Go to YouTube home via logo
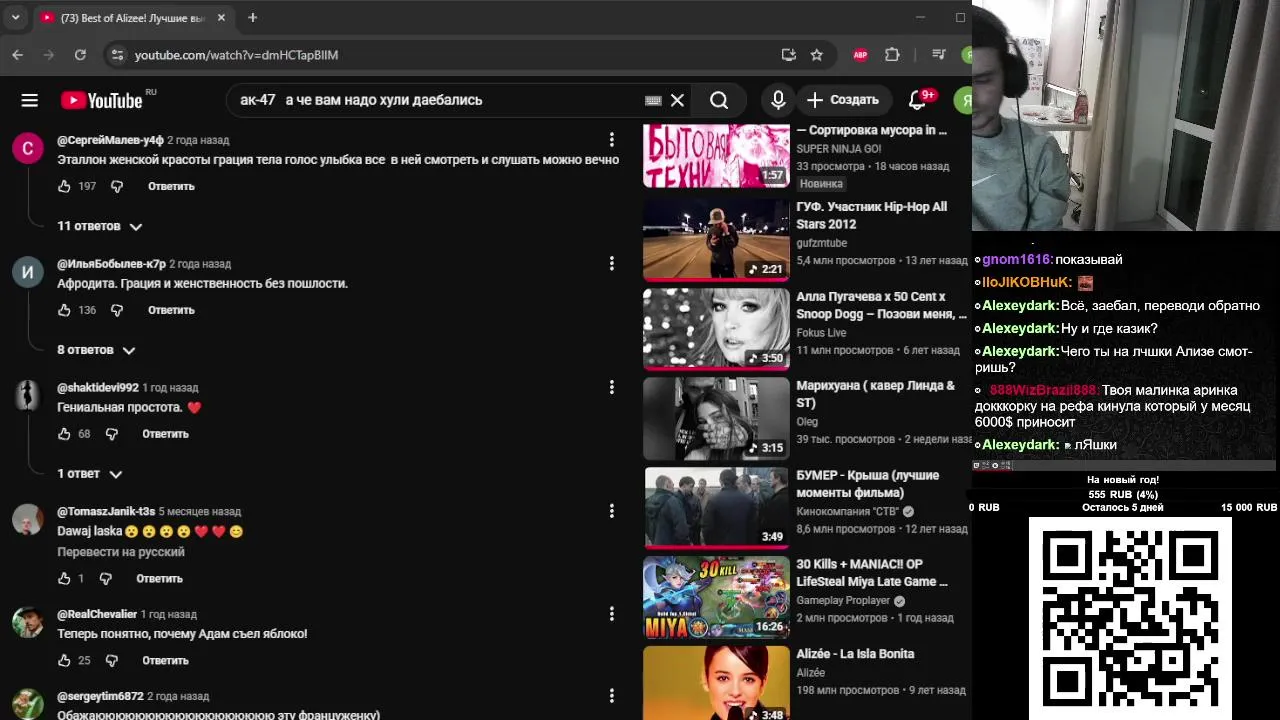The height and width of the screenshot is (720, 1280). [102, 100]
